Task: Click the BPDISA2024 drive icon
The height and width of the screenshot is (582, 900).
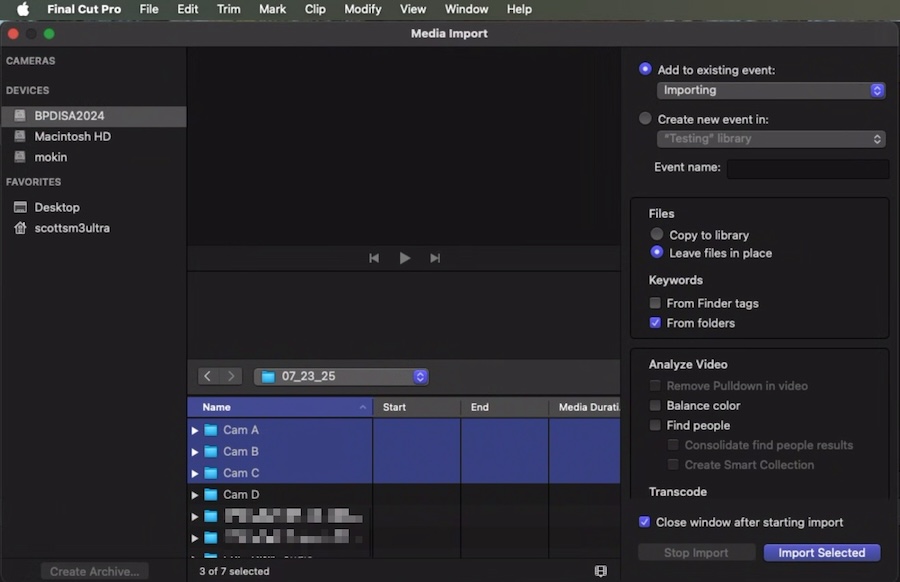Action: (x=20, y=115)
